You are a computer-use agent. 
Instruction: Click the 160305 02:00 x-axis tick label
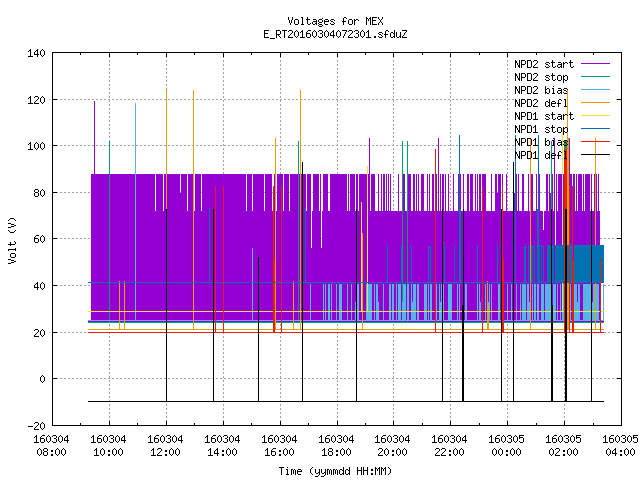click(x=563, y=446)
